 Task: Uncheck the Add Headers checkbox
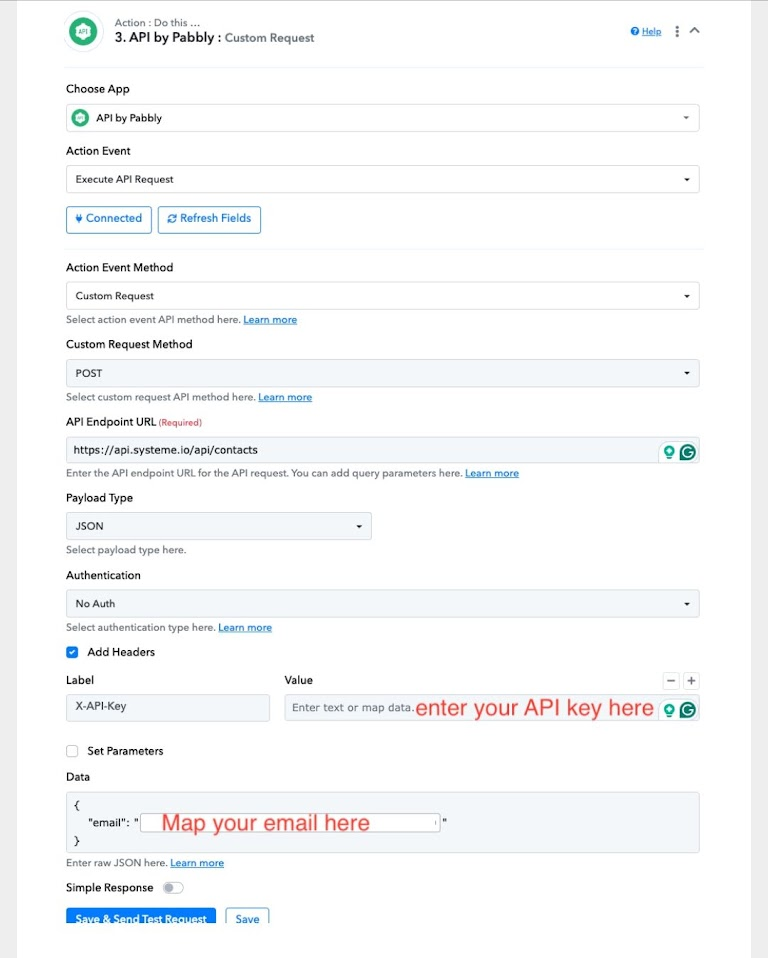click(x=72, y=652)
